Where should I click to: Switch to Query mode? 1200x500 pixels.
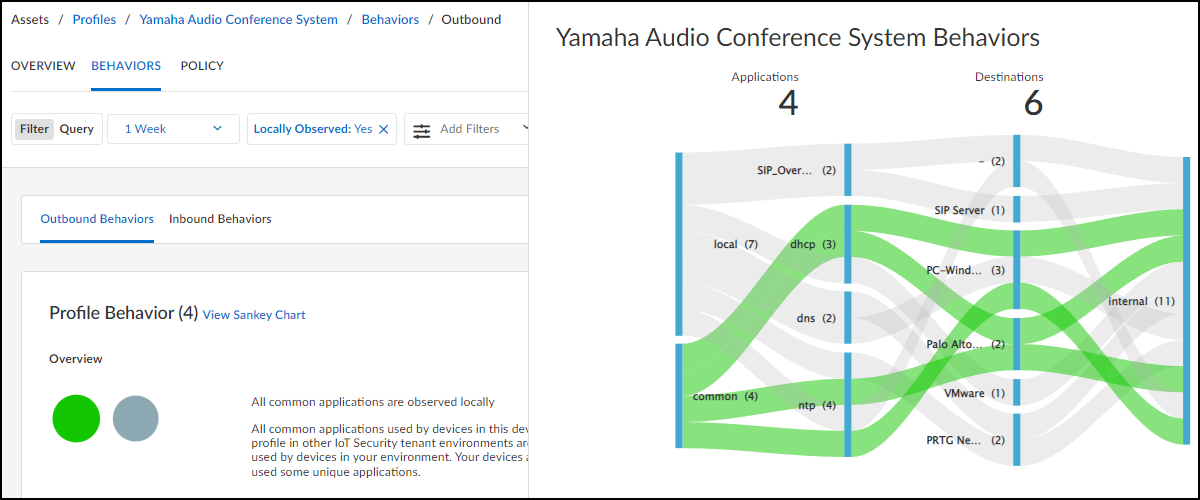[x=77, y=129]
